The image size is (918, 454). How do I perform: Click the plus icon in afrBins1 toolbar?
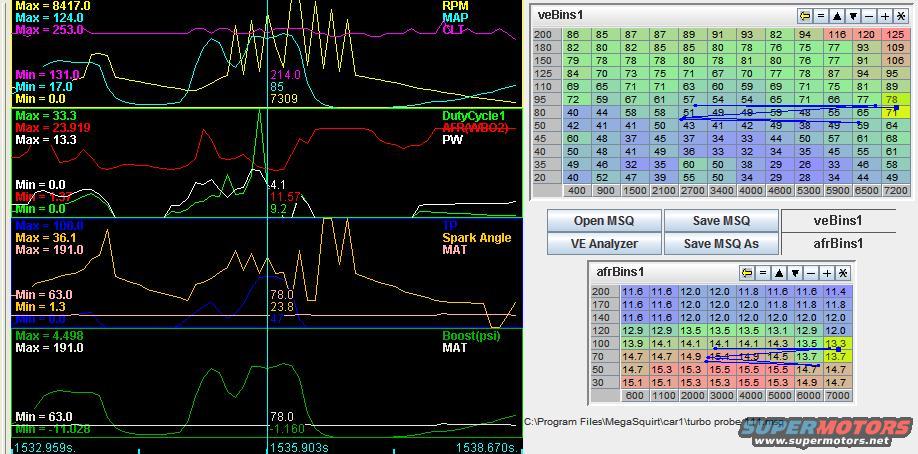click(827, 273)
